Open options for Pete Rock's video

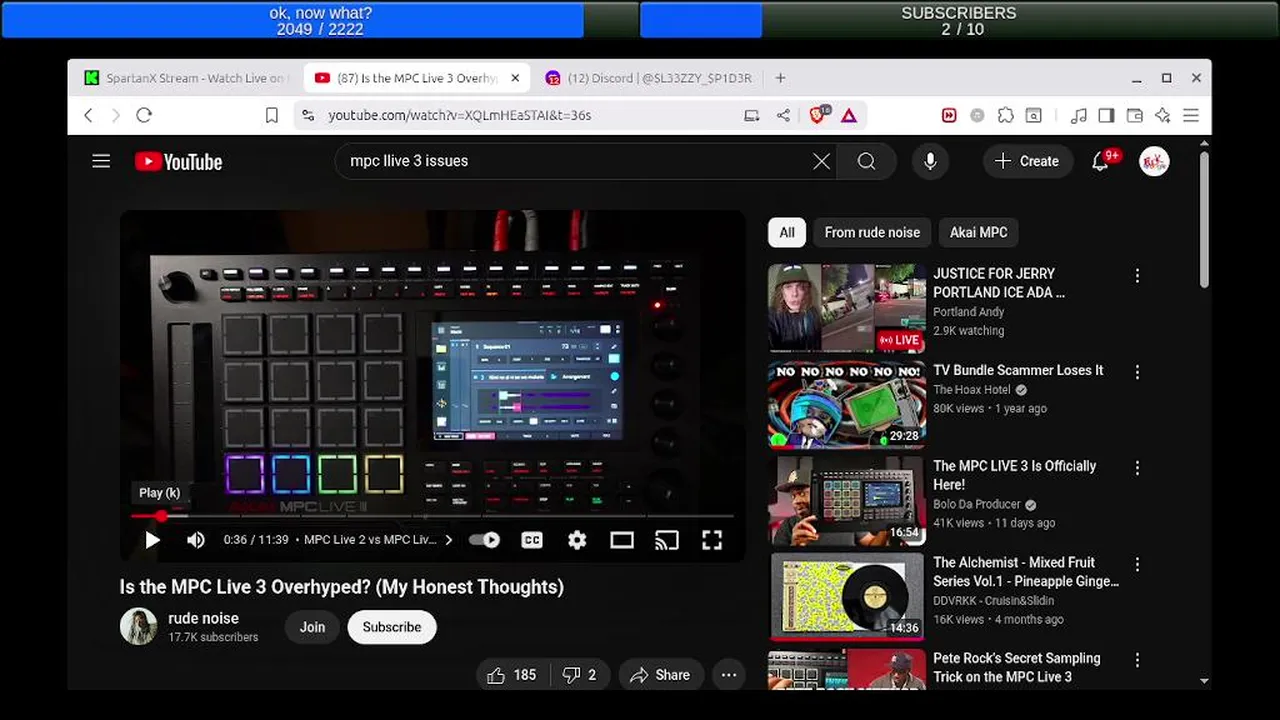pos(1137,660)
